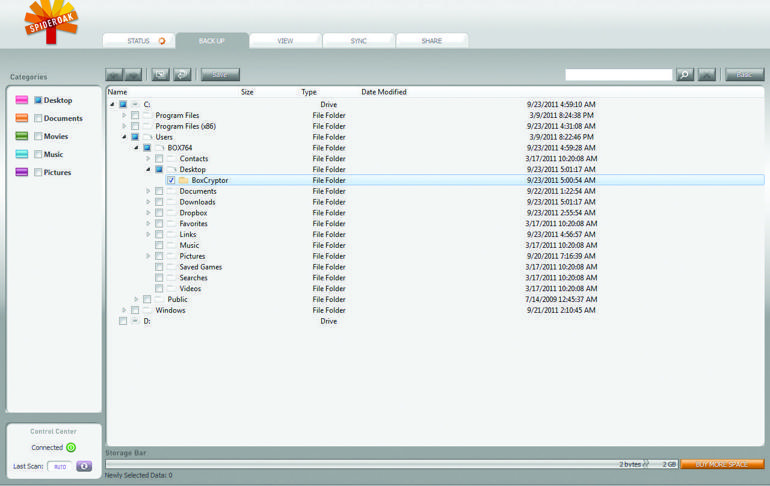Enable the Music category checkbox

38,155
